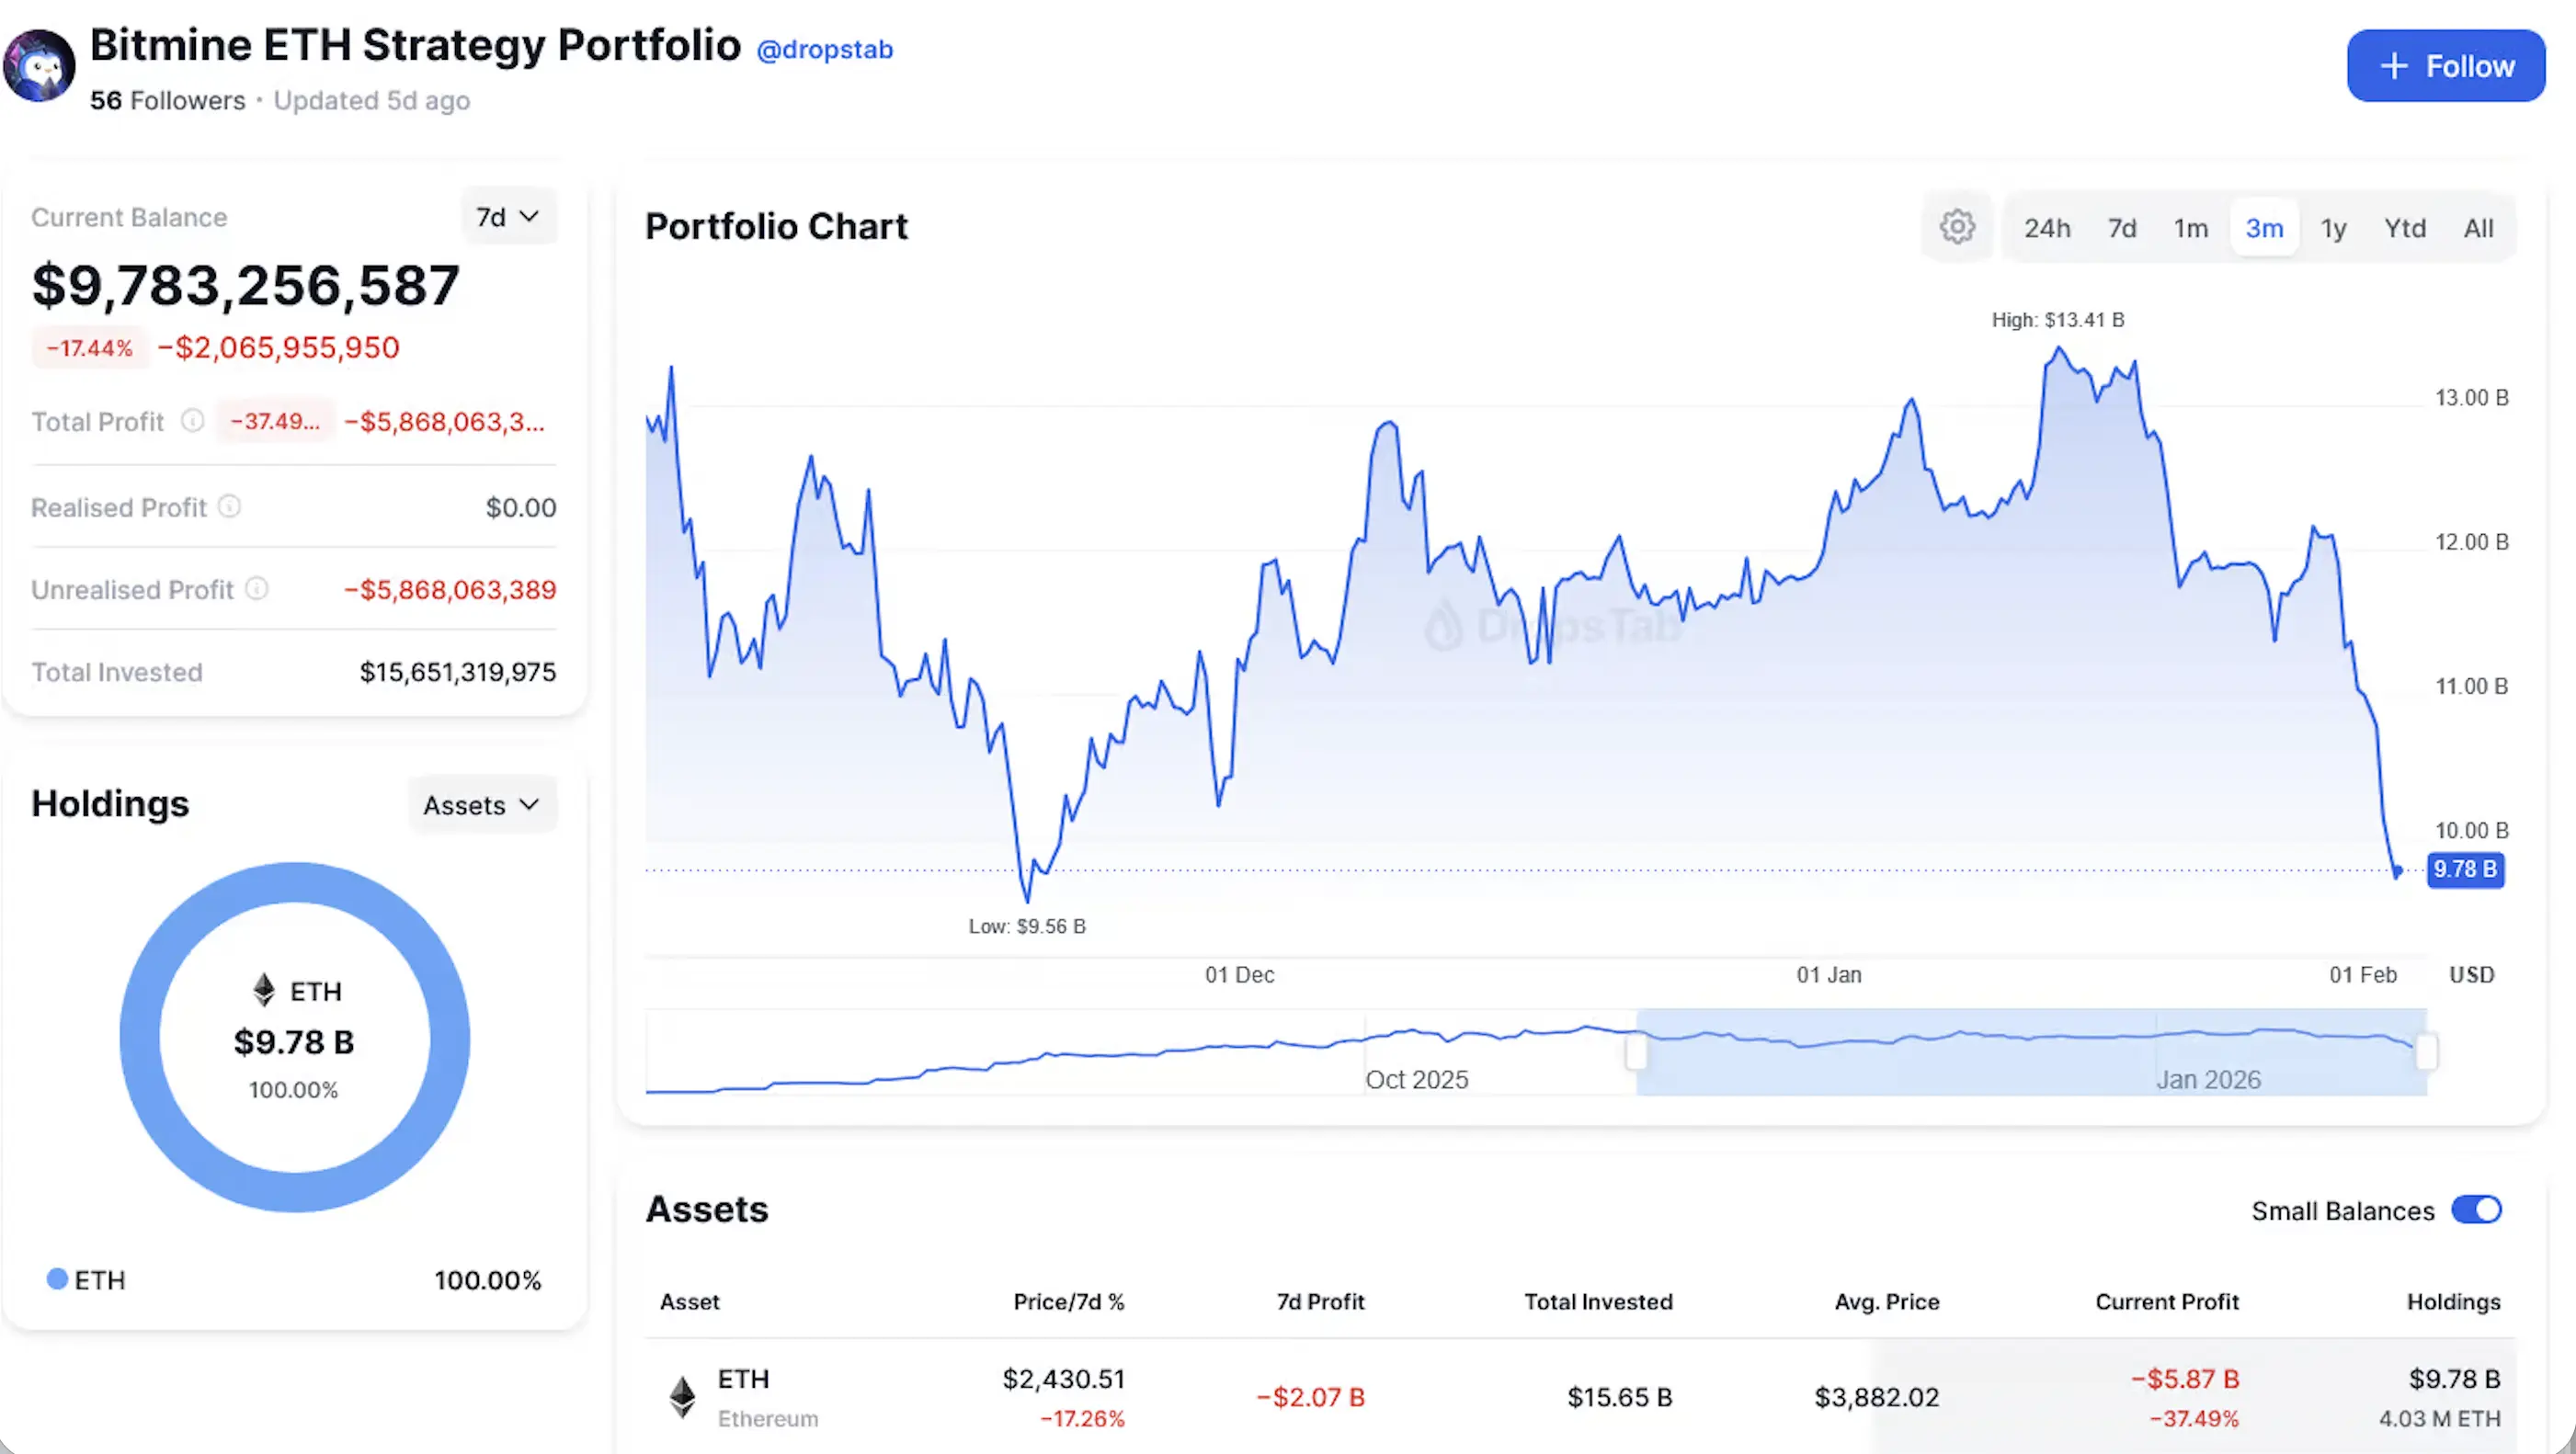
Task: Open the @dropstab profile link
Action: [x=824, y=49]
